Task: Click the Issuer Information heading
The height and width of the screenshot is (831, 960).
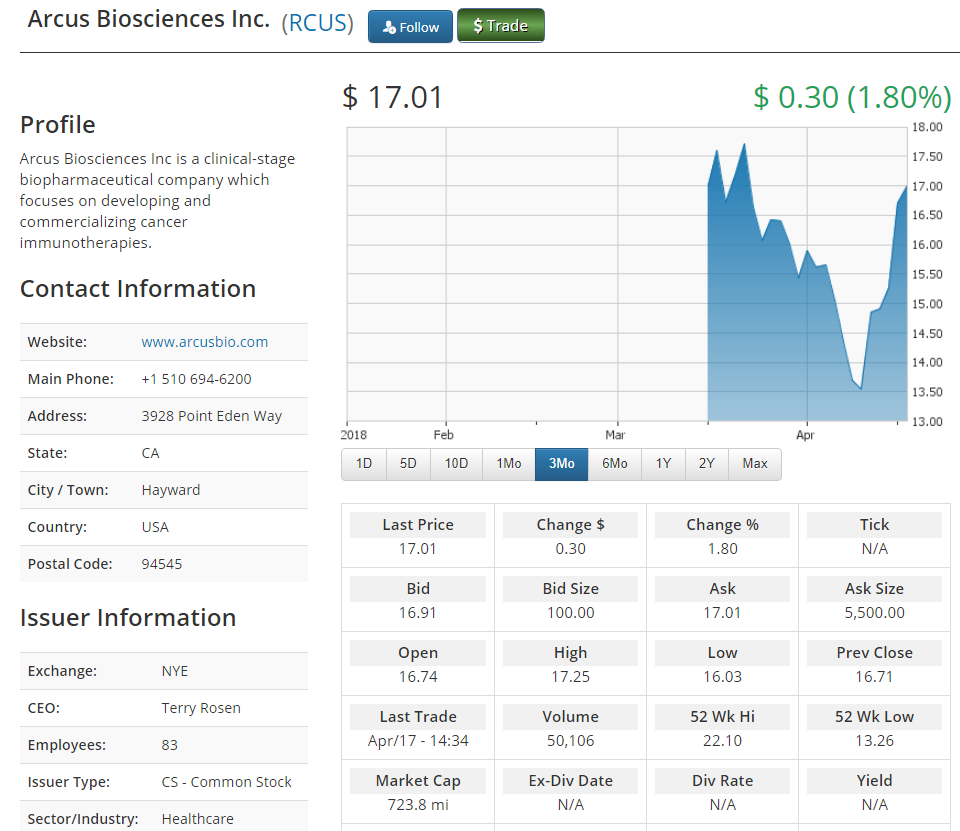Action: [128, 617]
